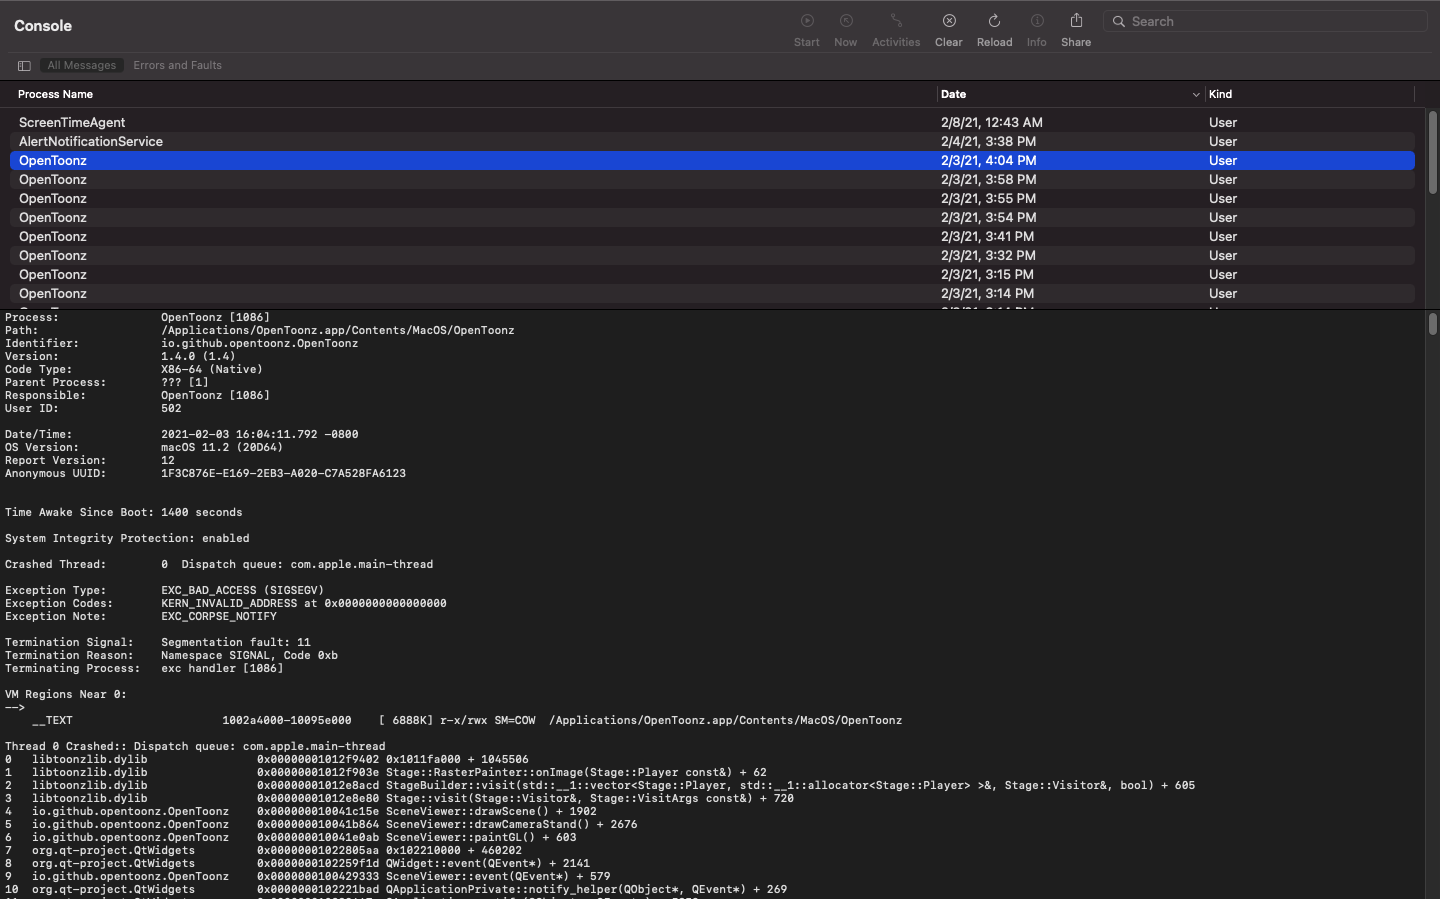Click the exception type EXC_BAD_ACCESS (SIGSEGV)
The width and height of the screenshot is (1440, 899).
(243, 591)
